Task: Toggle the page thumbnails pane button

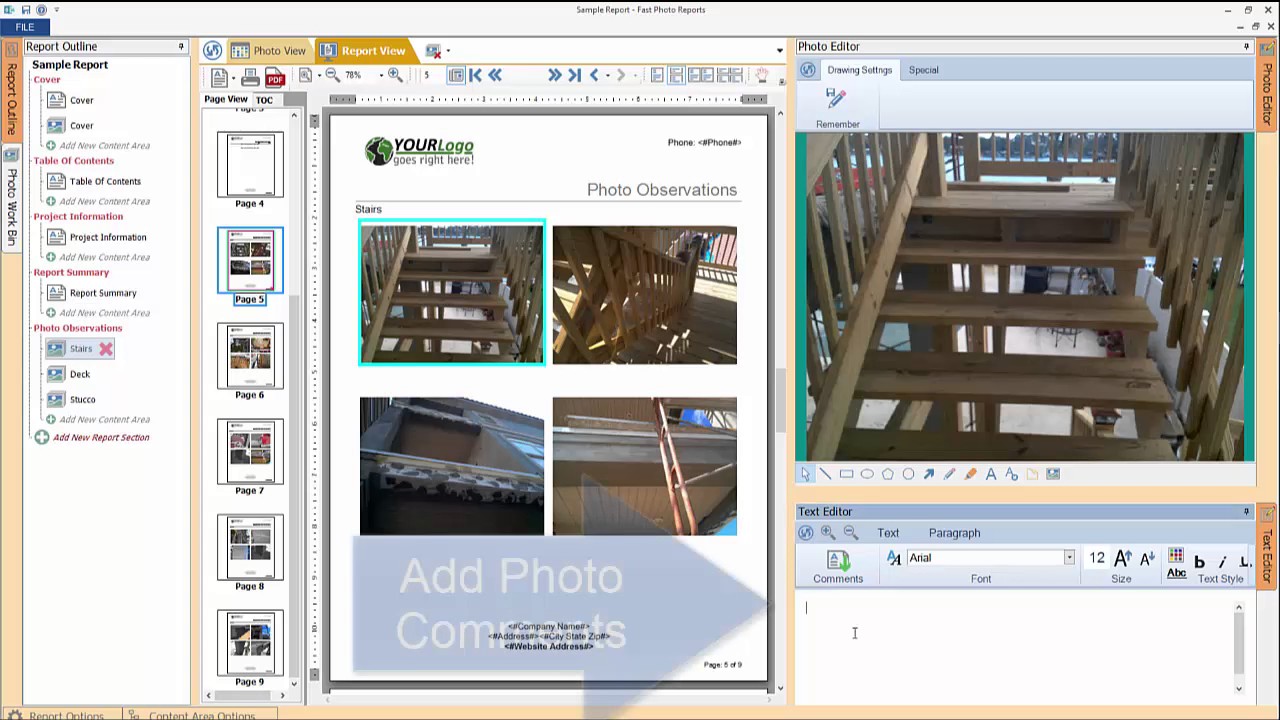Action: tap(457, 75)
